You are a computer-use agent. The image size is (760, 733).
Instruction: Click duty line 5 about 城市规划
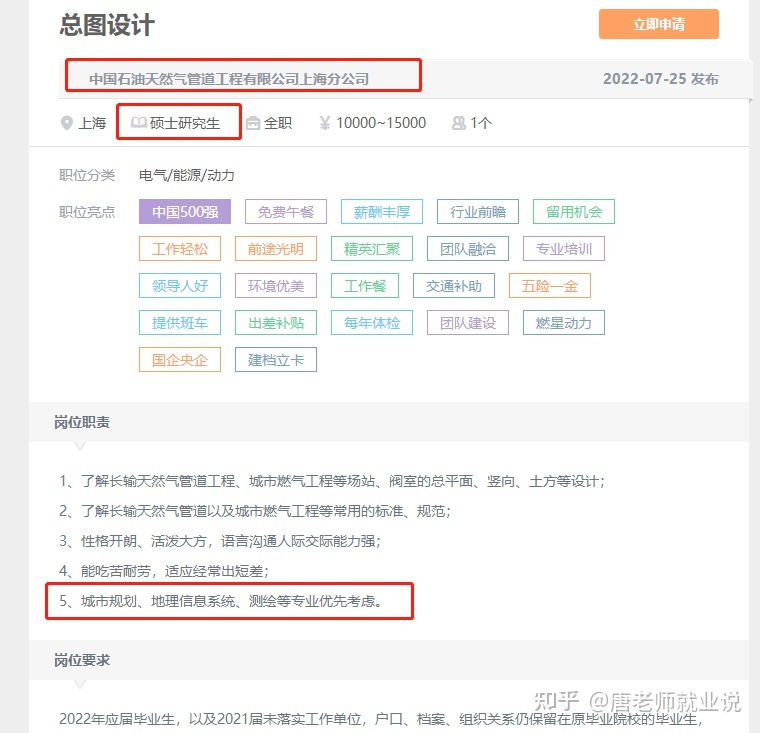[221, 601]
